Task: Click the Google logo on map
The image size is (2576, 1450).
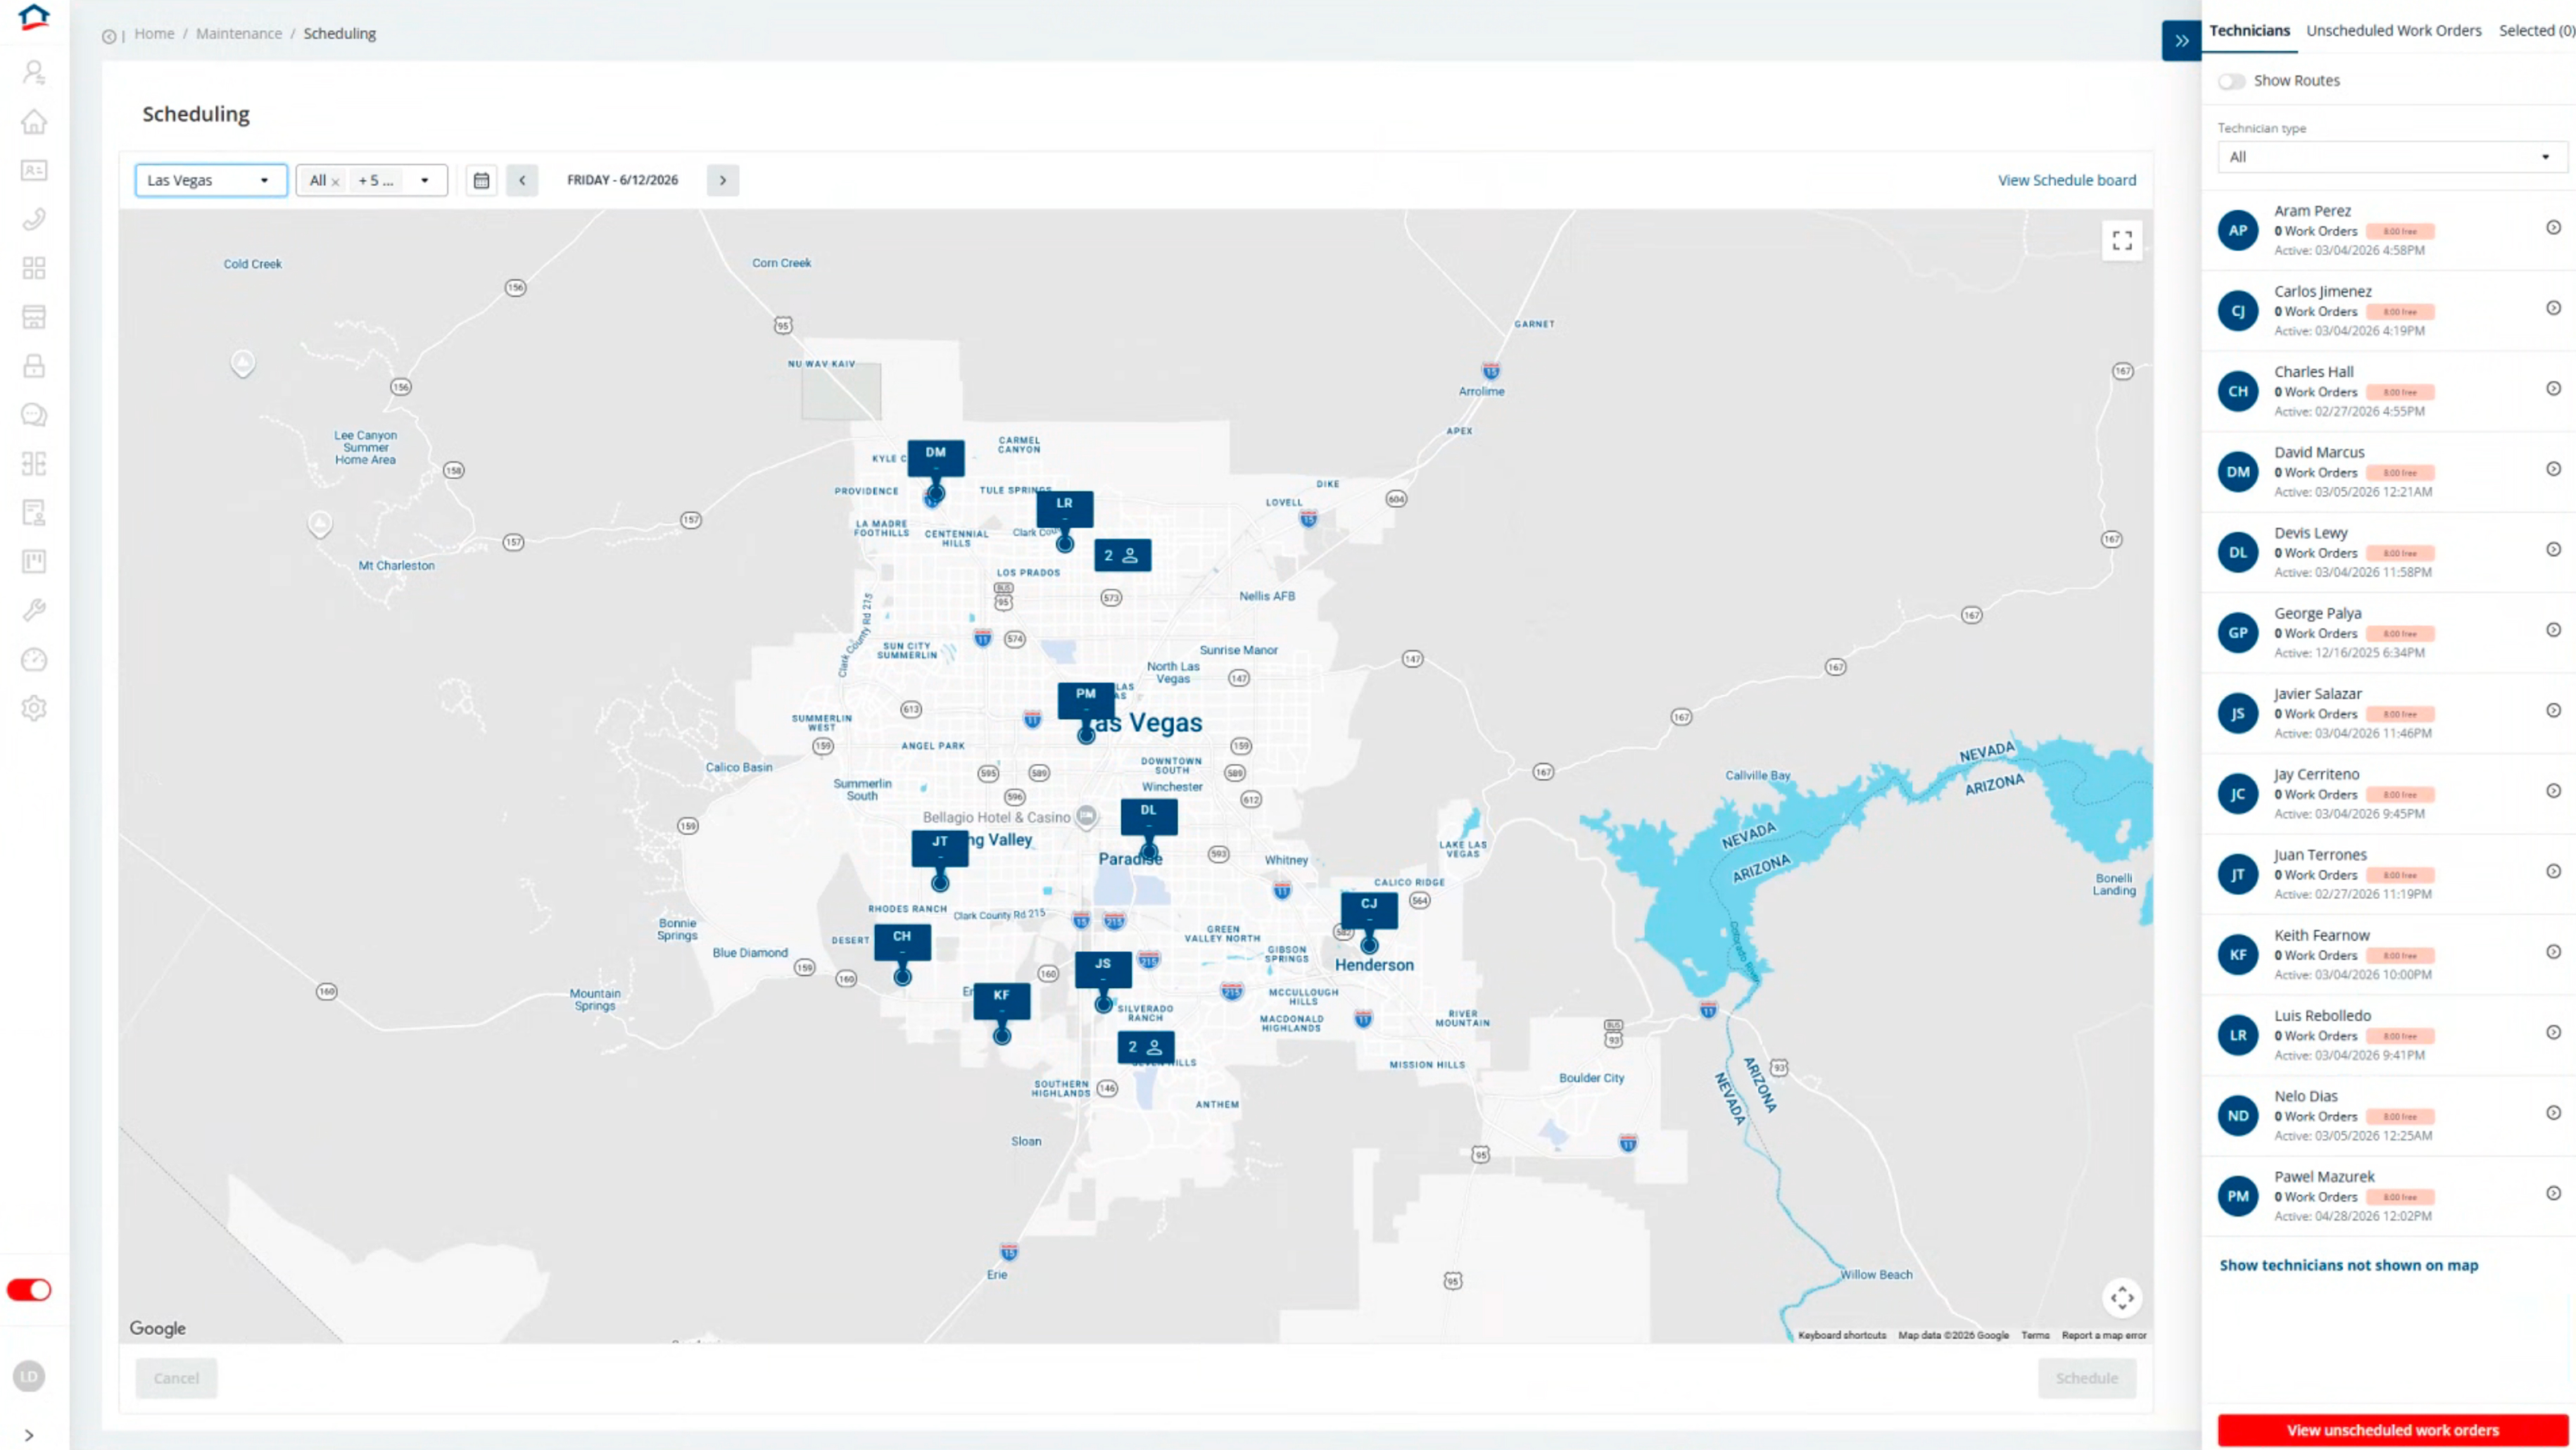Action: 158,1329
